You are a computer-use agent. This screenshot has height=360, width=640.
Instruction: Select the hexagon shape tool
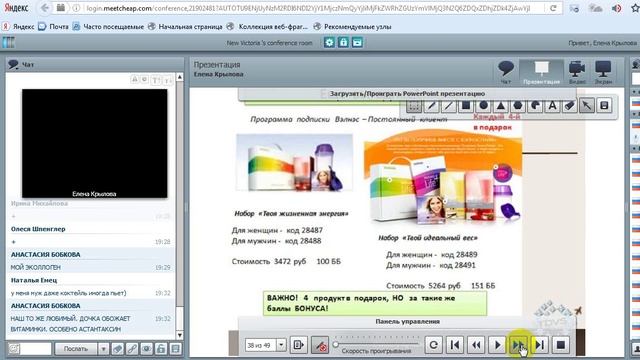point(518,106)
